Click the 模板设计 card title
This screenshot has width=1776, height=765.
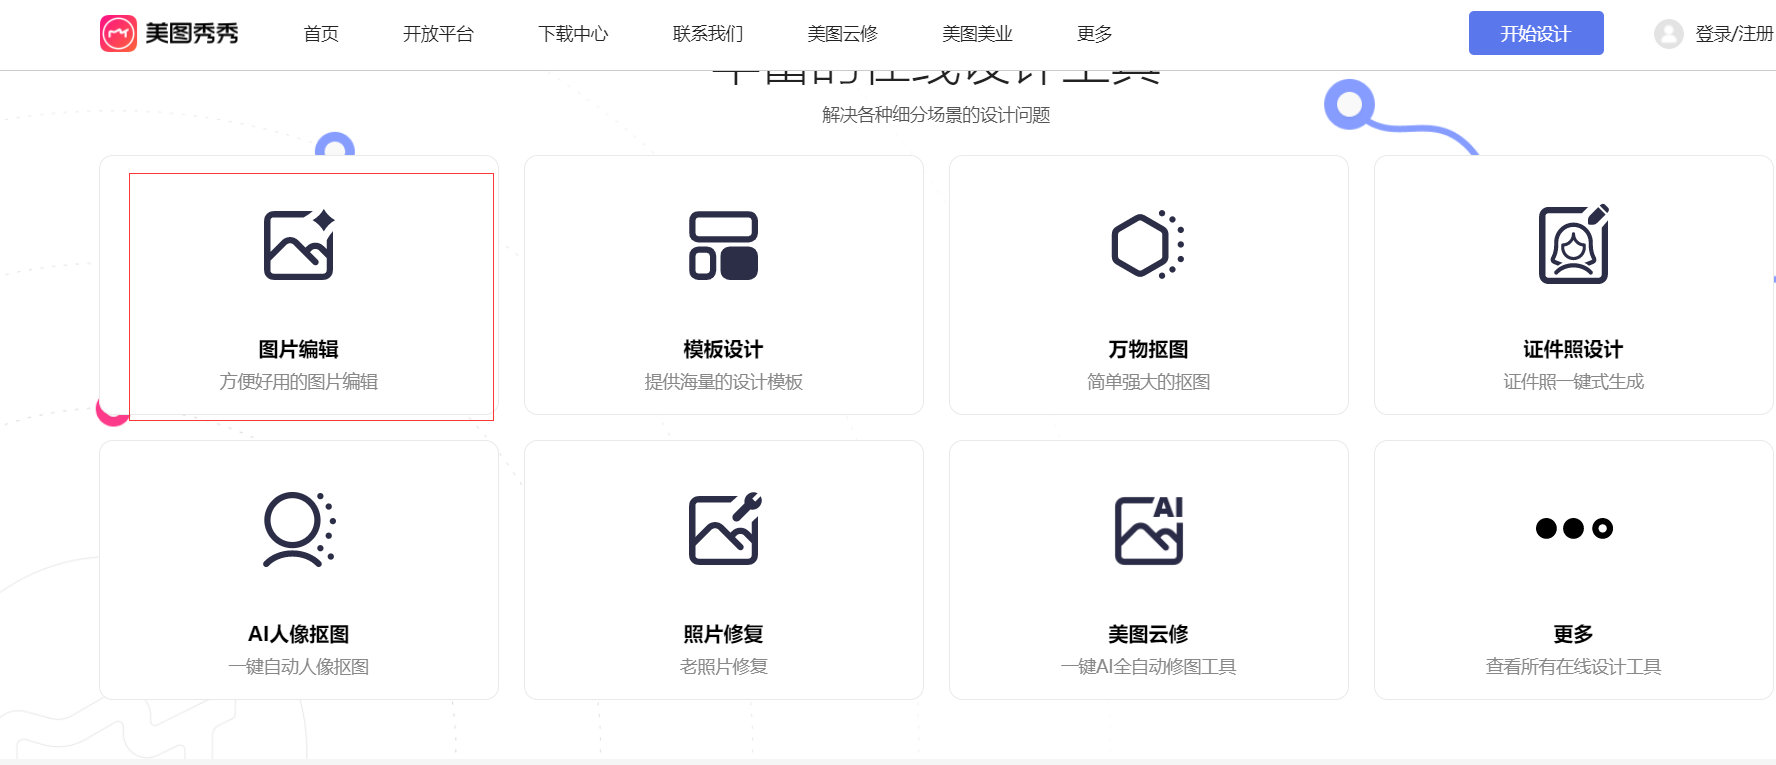tap(724, 349)
